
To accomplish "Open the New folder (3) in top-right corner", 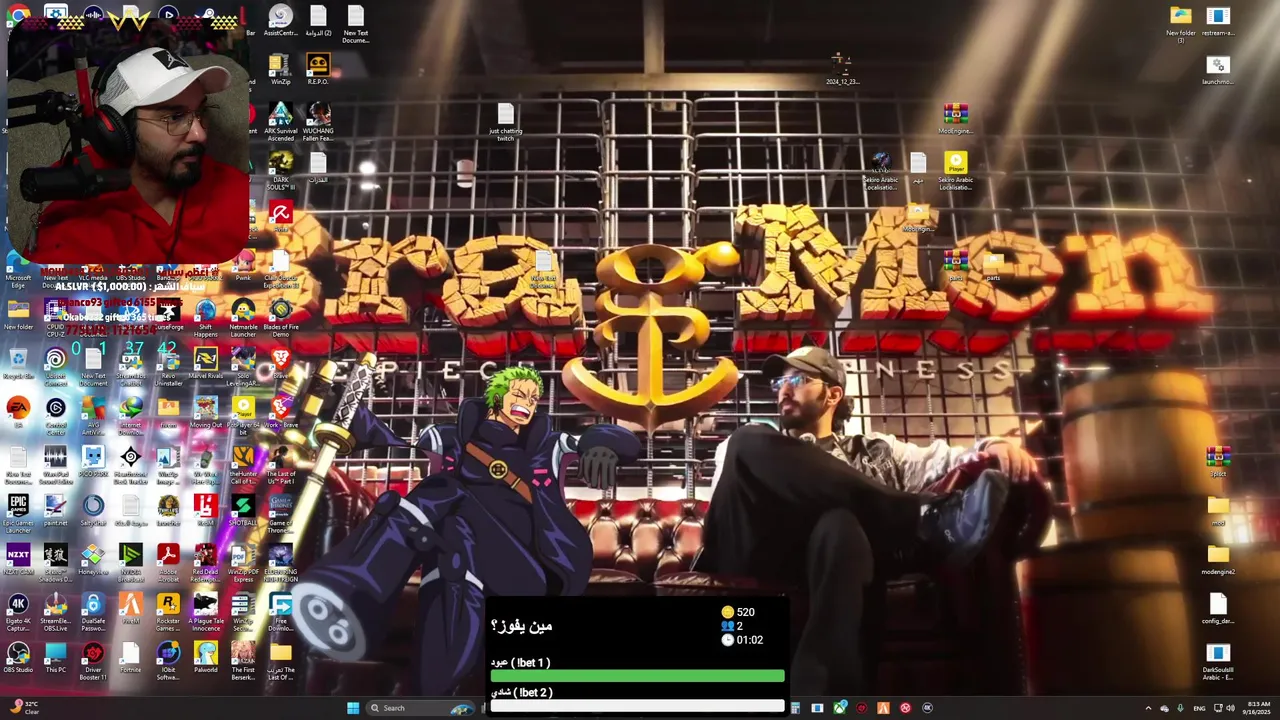I will coord(1181,24).
